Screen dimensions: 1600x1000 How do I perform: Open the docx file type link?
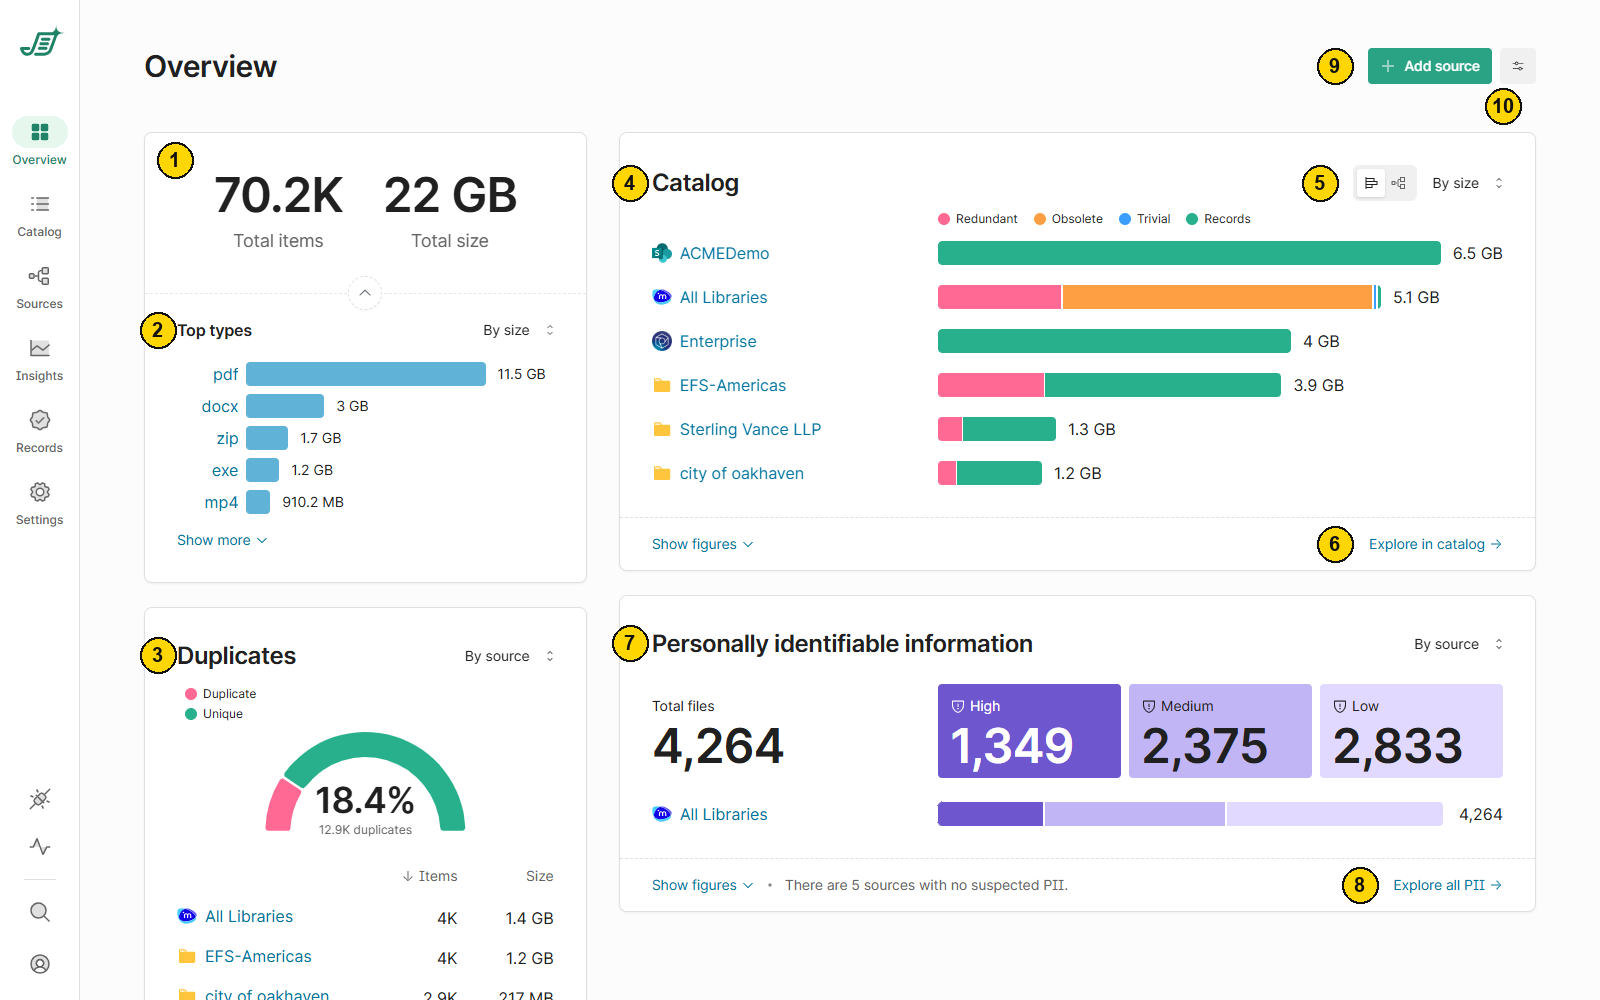point(220,406)
